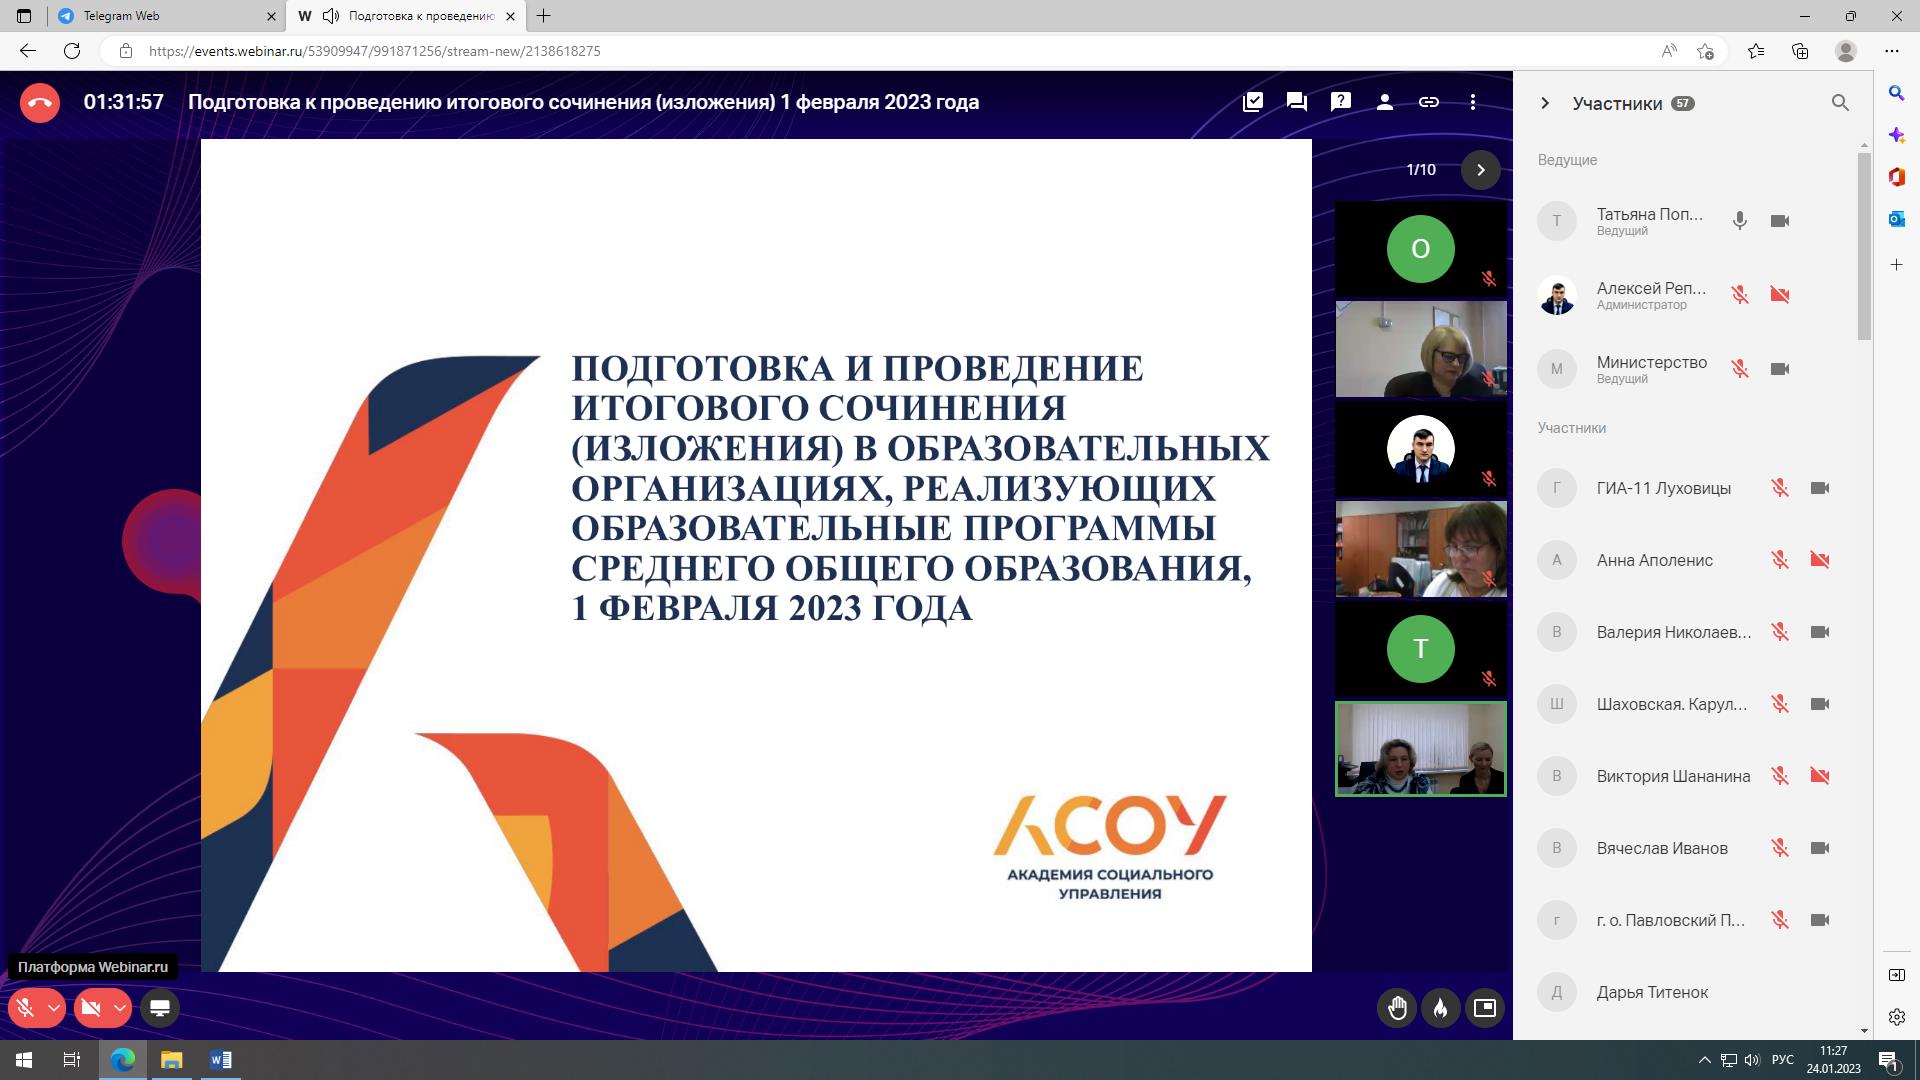This screenshot has height=1080, width=1920.
Task: Toggle your muted microphone button
Action: pyautogui.click(x=26, y=1008)
